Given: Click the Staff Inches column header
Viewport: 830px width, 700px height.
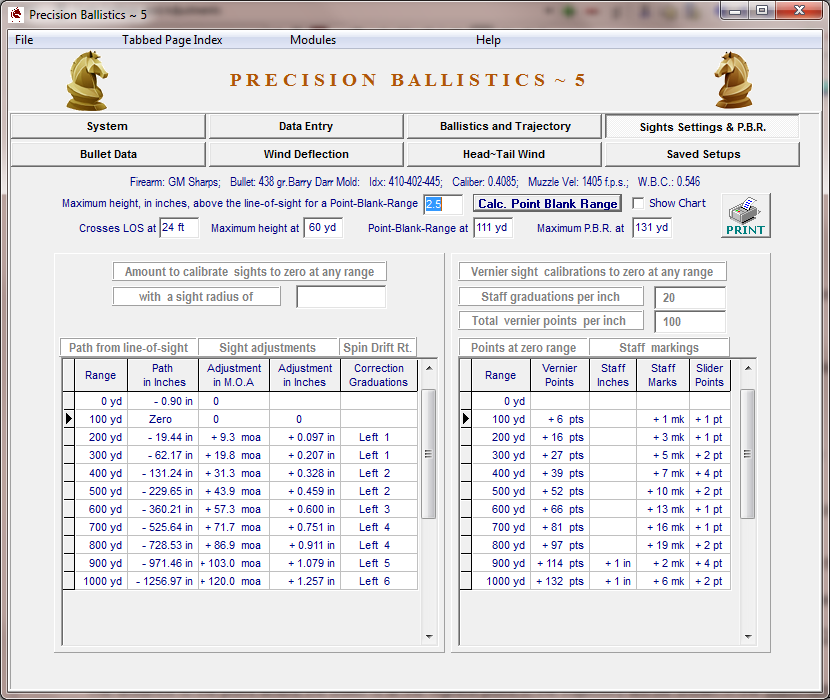Looking at the screenshot, I should 613,375.
